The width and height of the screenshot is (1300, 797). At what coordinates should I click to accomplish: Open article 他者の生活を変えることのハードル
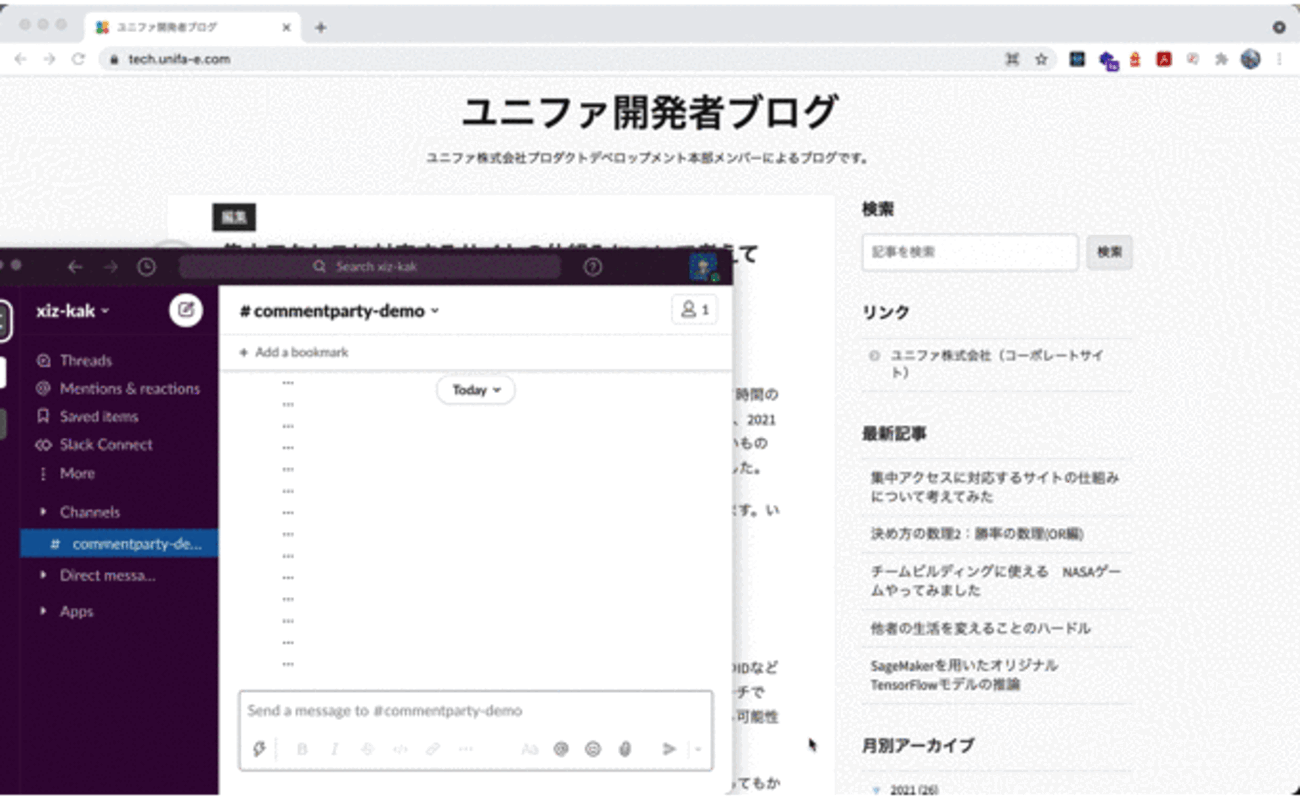tap(980, 628)
